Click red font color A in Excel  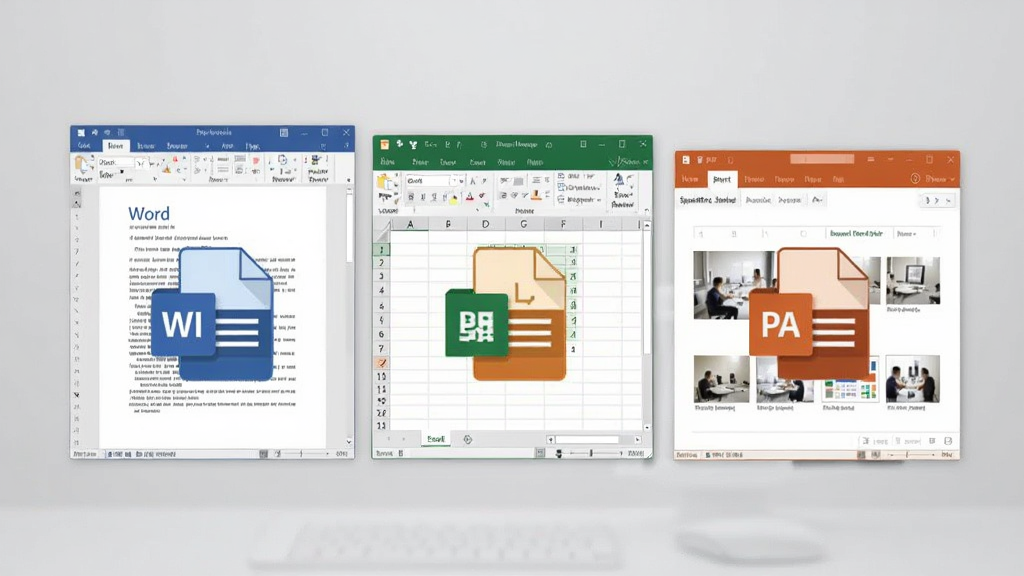[470, 197]
